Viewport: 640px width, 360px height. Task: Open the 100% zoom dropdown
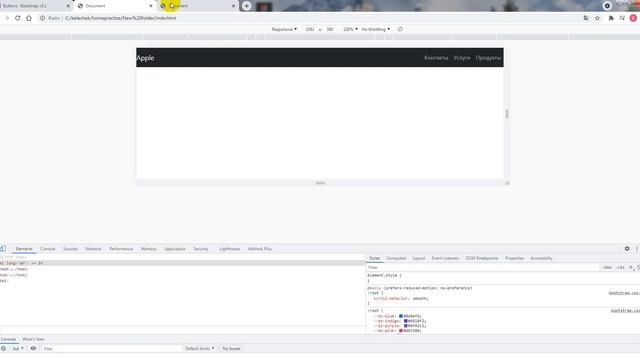click(350, 29)
